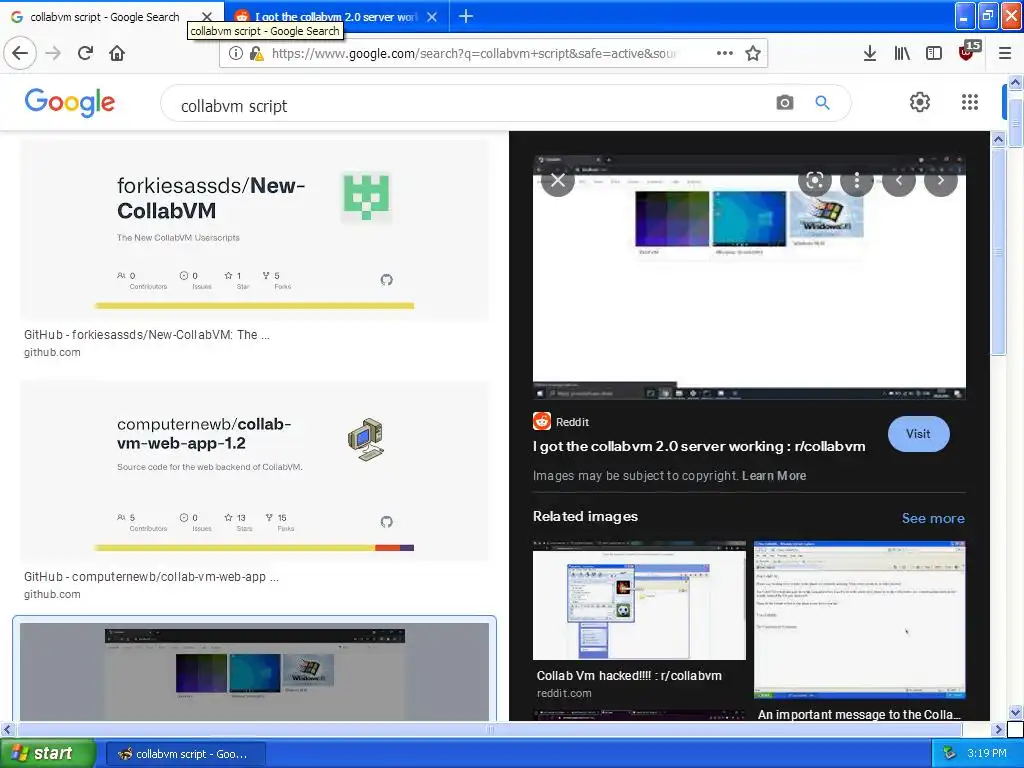Click the Visit button

click(918, 434)
